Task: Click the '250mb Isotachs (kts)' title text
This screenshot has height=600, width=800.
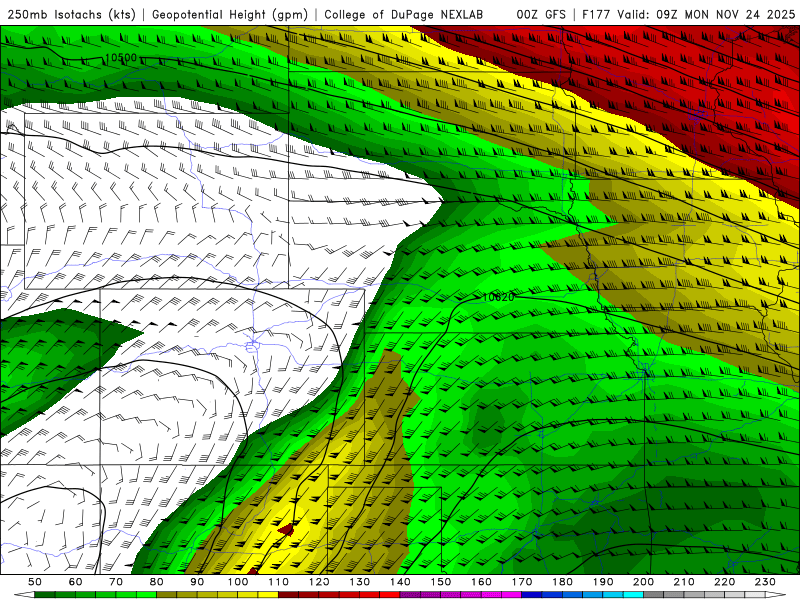Action: pos(71,14)
